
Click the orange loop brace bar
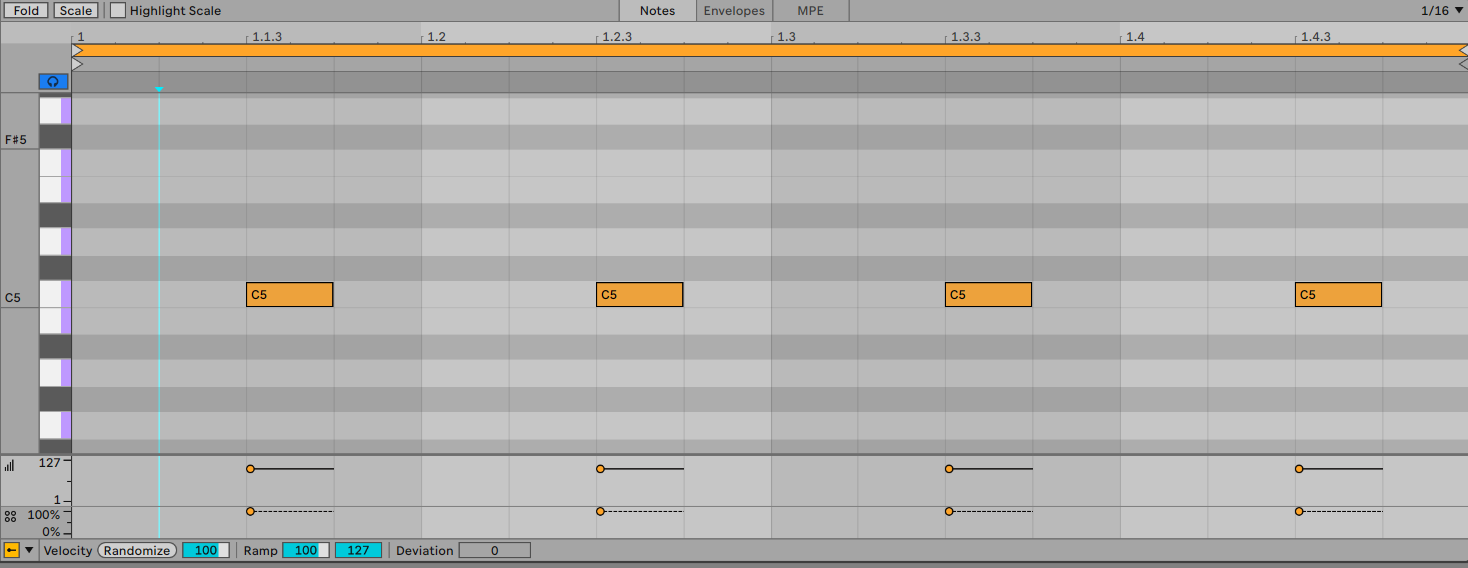(770, 50)
